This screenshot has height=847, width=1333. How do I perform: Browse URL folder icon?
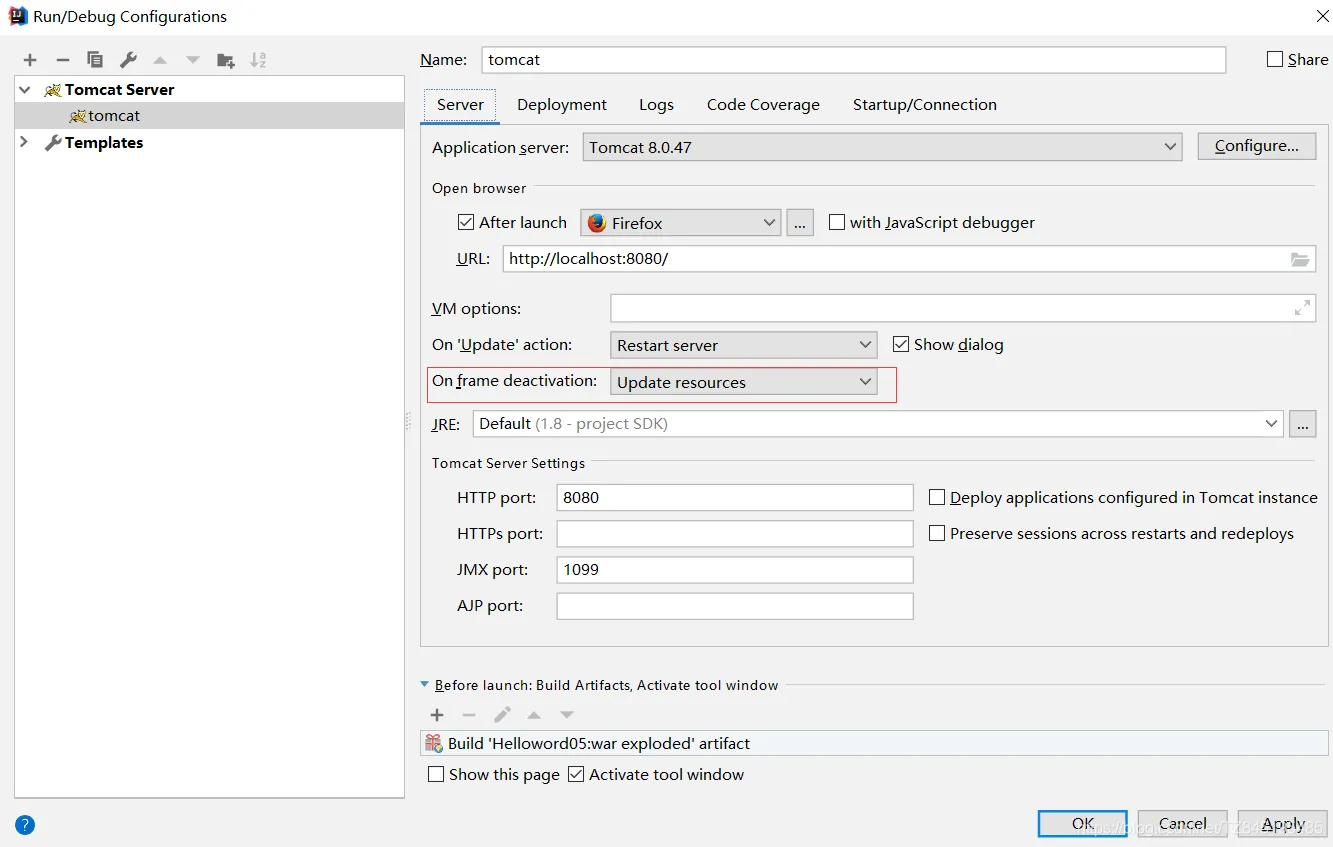point(1300,259)
